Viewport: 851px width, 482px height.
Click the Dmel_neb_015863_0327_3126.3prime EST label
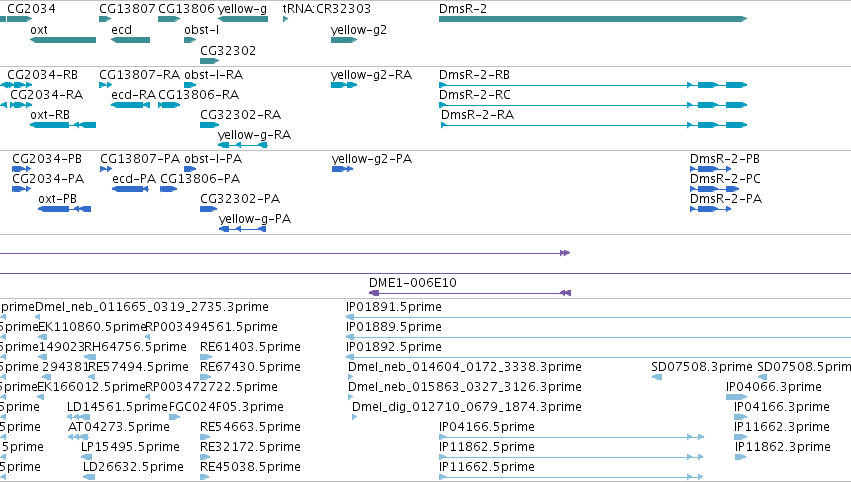click(x=465, y=388)
